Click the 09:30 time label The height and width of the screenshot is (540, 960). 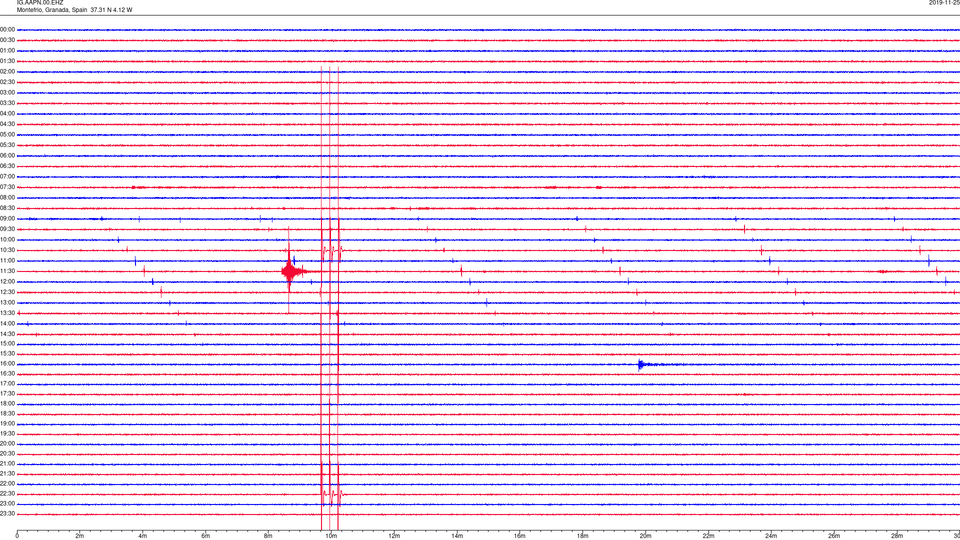7,229
